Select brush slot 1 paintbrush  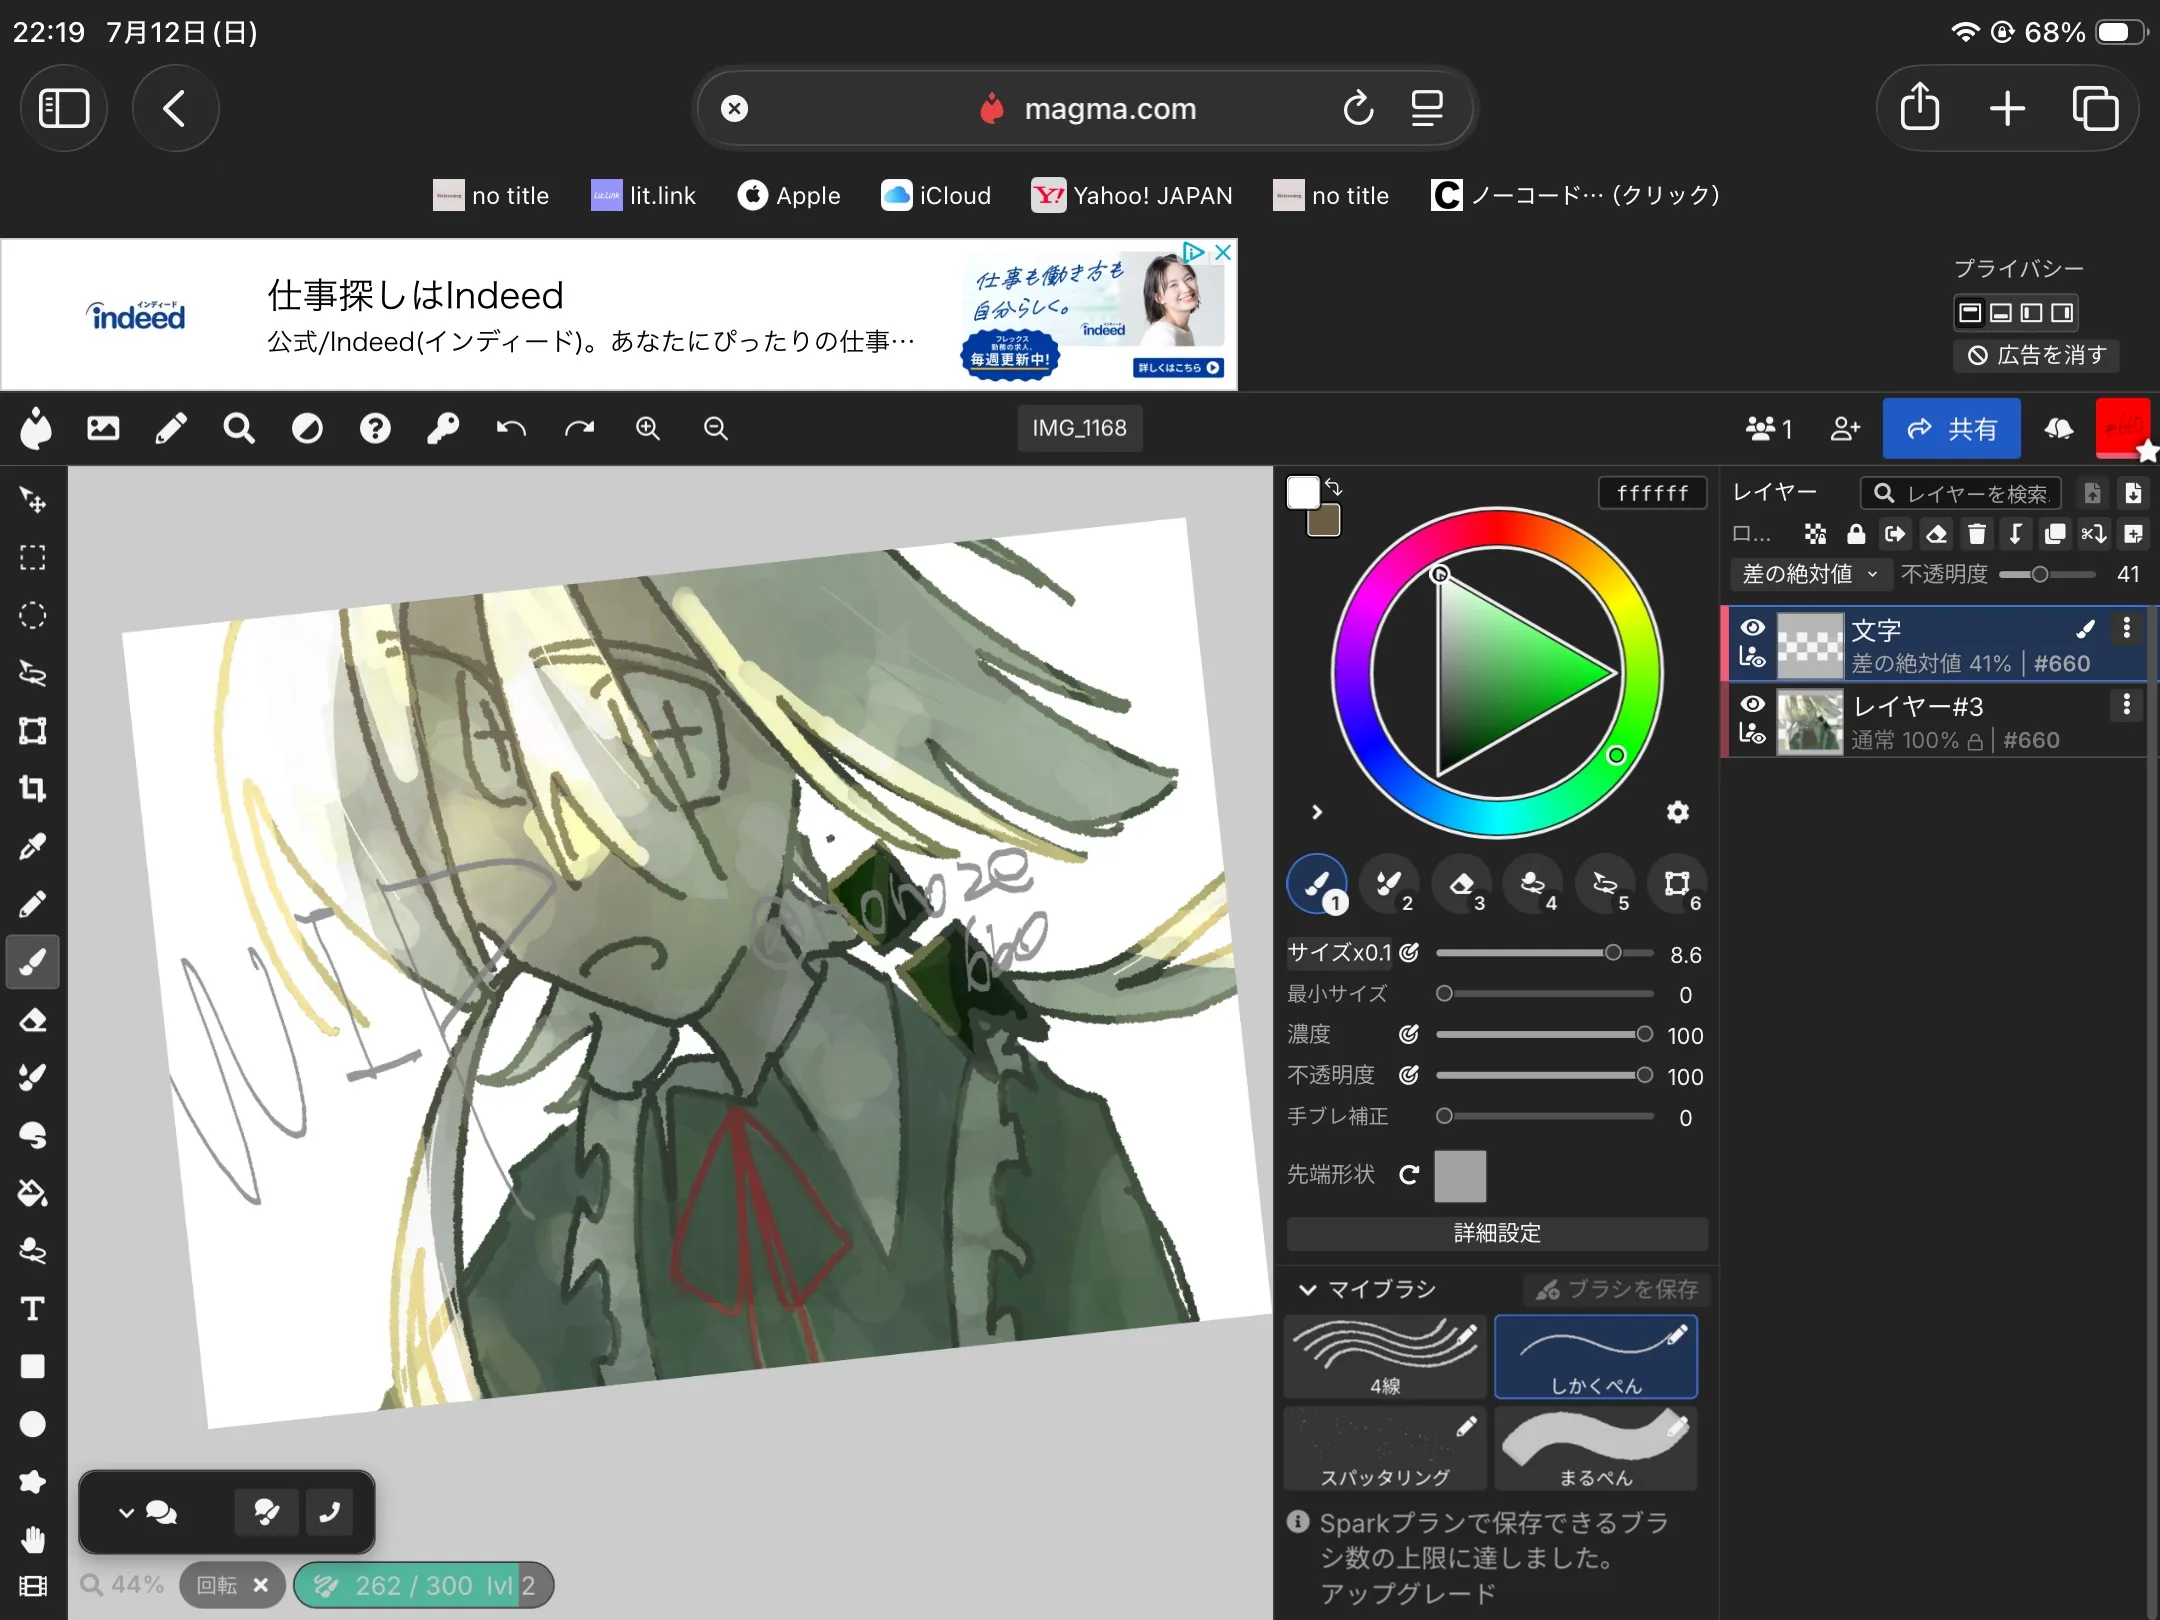point(1317,884)
